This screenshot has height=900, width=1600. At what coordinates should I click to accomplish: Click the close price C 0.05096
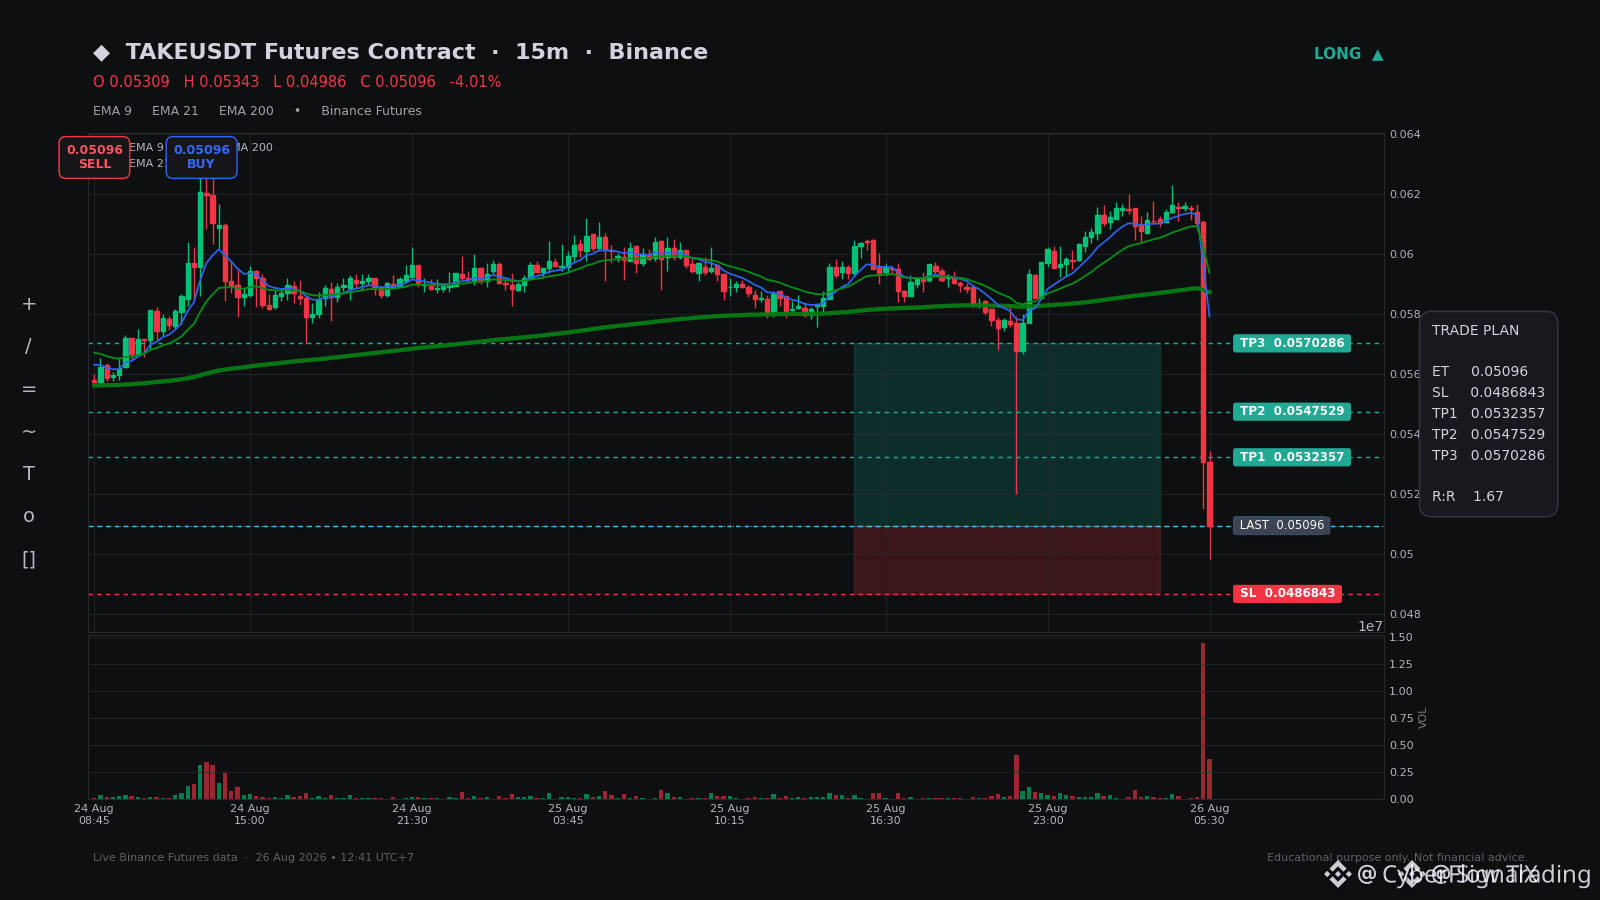(x=398, y=82)
